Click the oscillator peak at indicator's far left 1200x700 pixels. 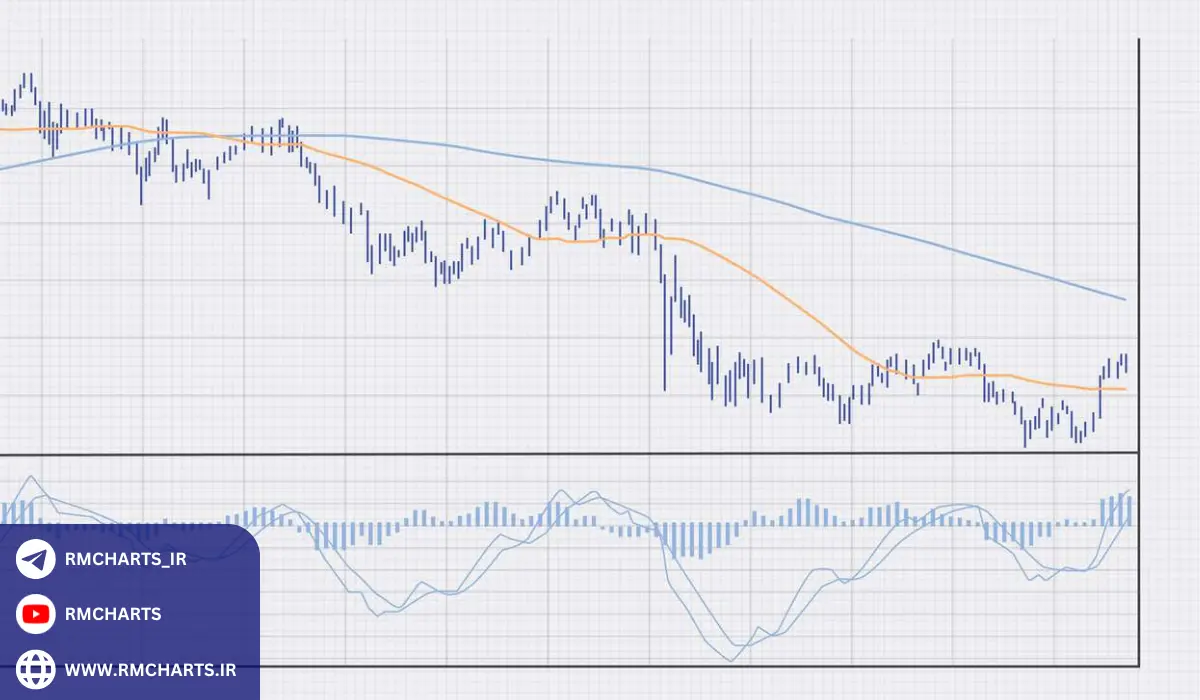click(33, 477)
